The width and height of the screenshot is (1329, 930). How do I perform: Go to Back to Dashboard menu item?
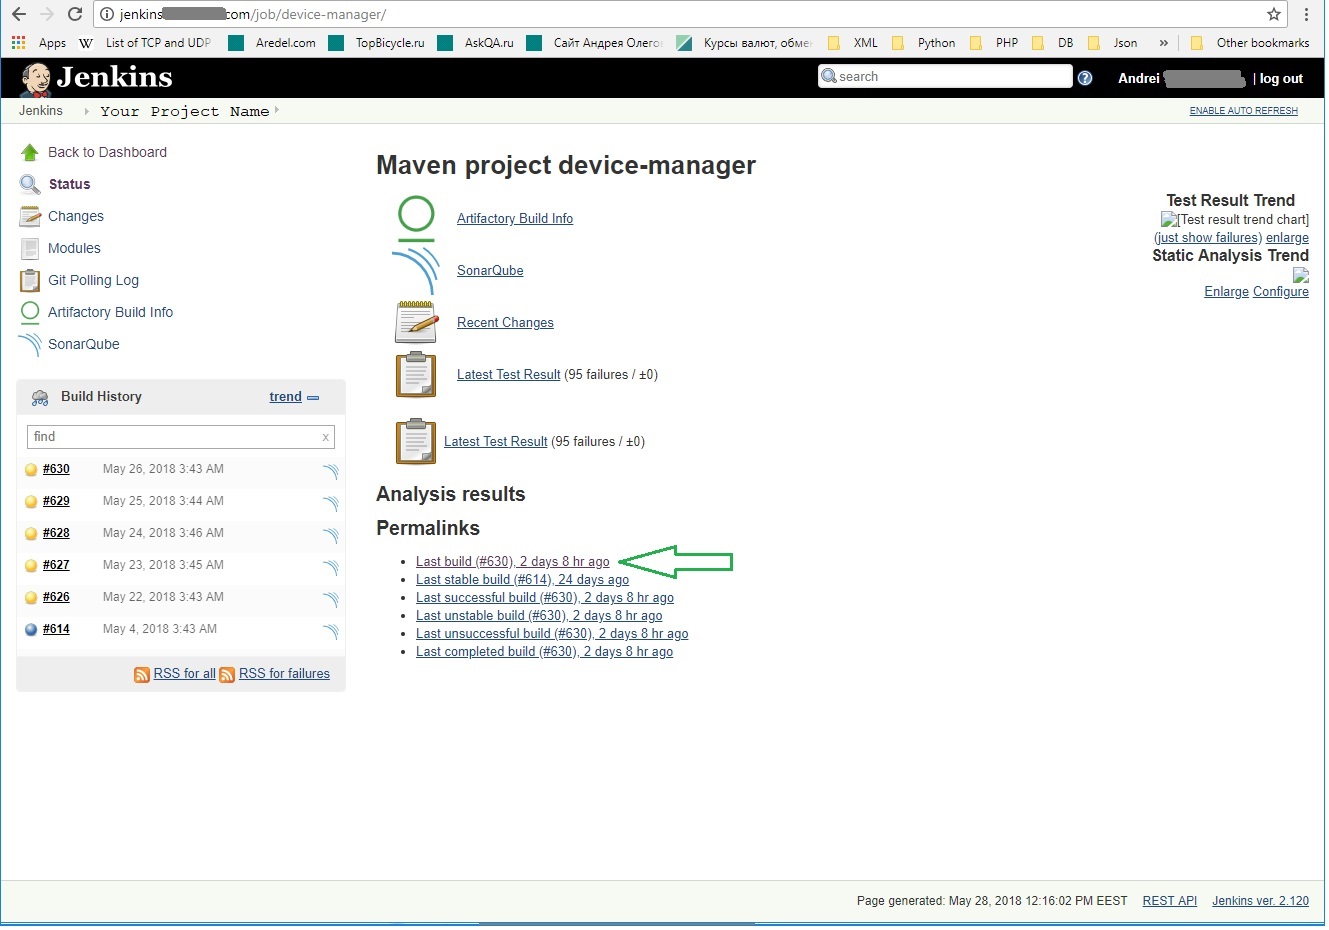click(x=107, y=152)
